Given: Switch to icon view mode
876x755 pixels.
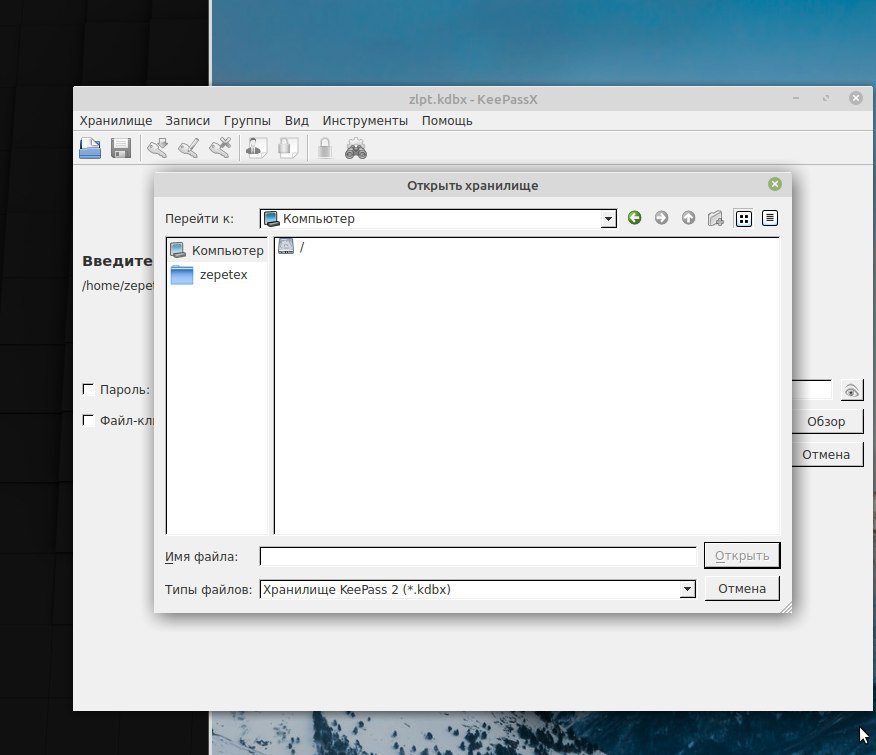Looking at the screenshot, I should coord(744,219).
